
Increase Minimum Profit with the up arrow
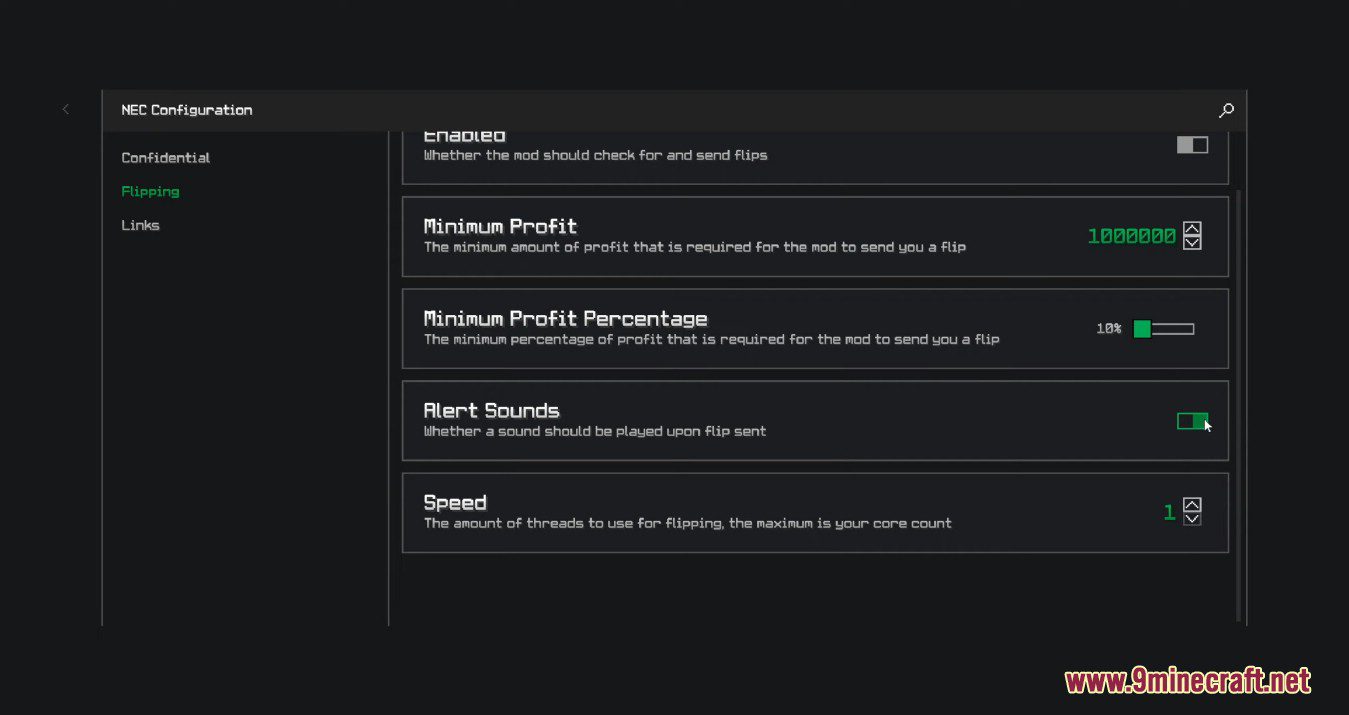1192,229
